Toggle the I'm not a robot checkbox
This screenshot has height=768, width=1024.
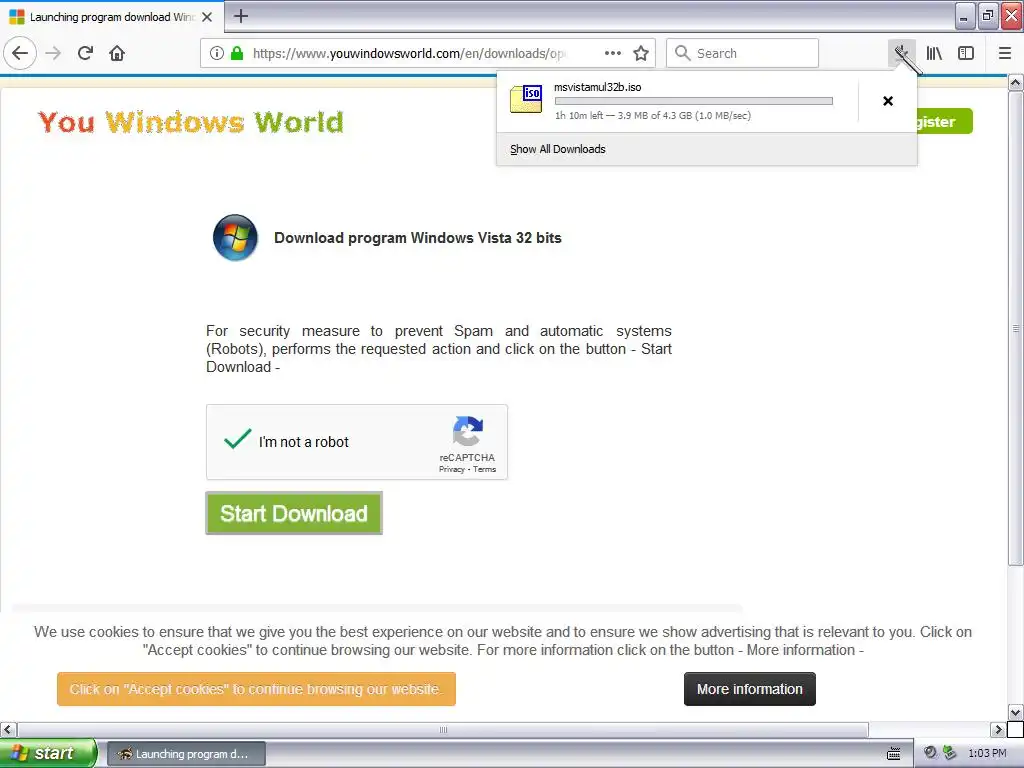click(238, 439)
